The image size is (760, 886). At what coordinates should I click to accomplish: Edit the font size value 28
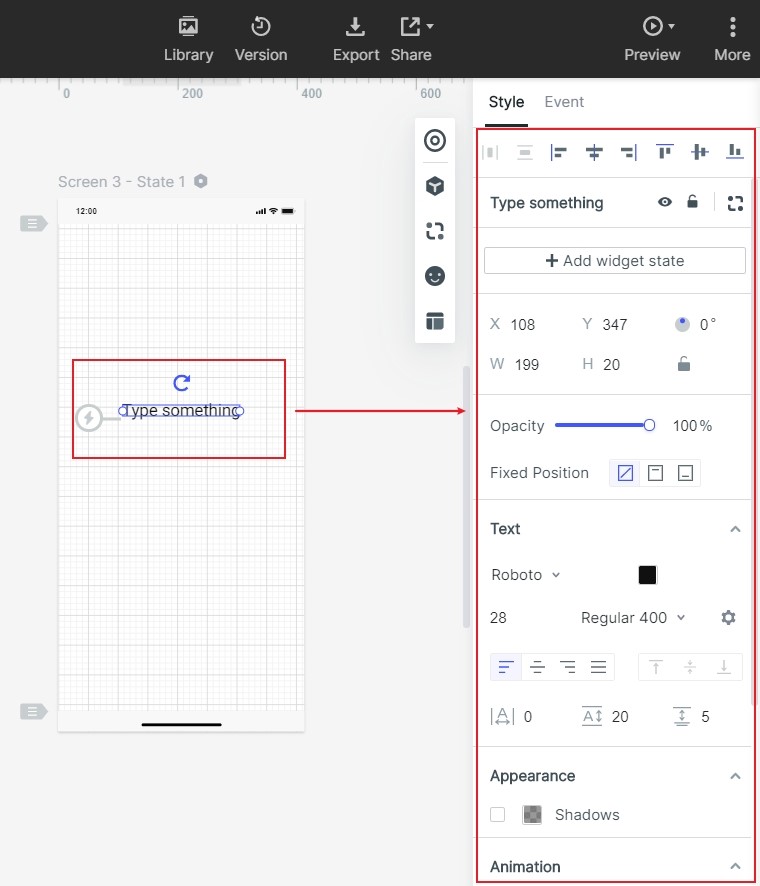tap(498, 618)
